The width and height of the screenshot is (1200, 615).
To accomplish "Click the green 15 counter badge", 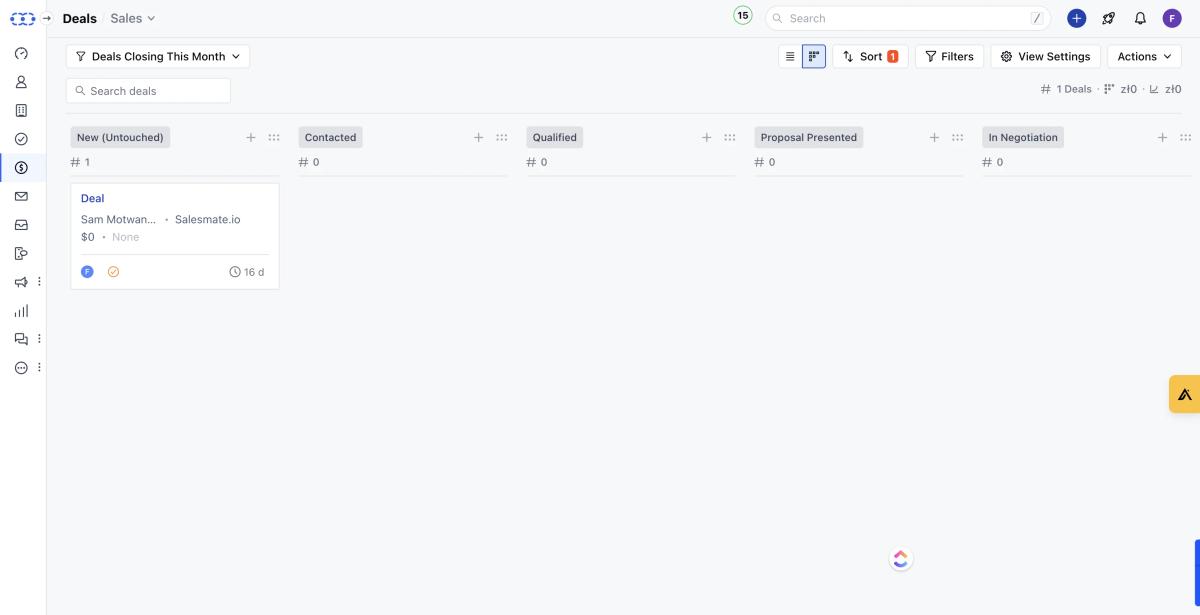I will (x=743, y=16).
